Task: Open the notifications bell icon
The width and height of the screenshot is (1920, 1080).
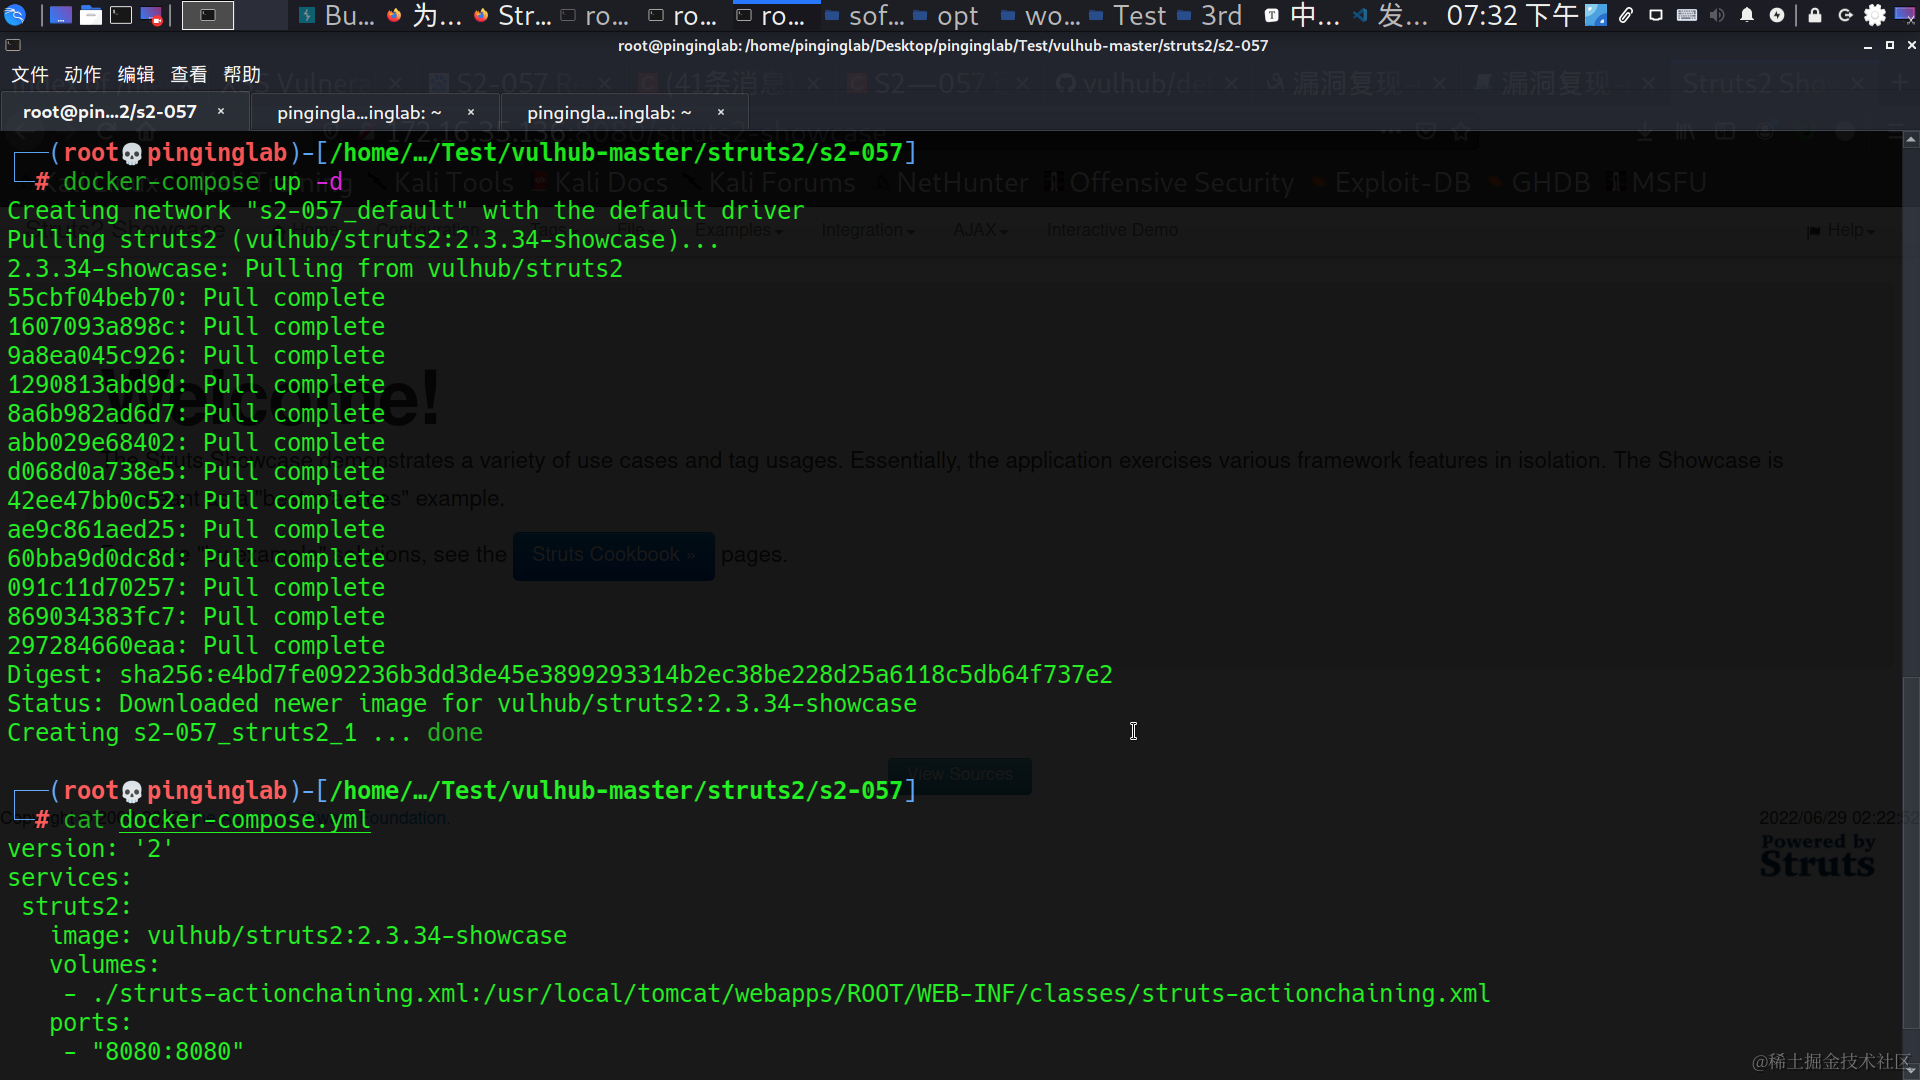Action: 1746,15
